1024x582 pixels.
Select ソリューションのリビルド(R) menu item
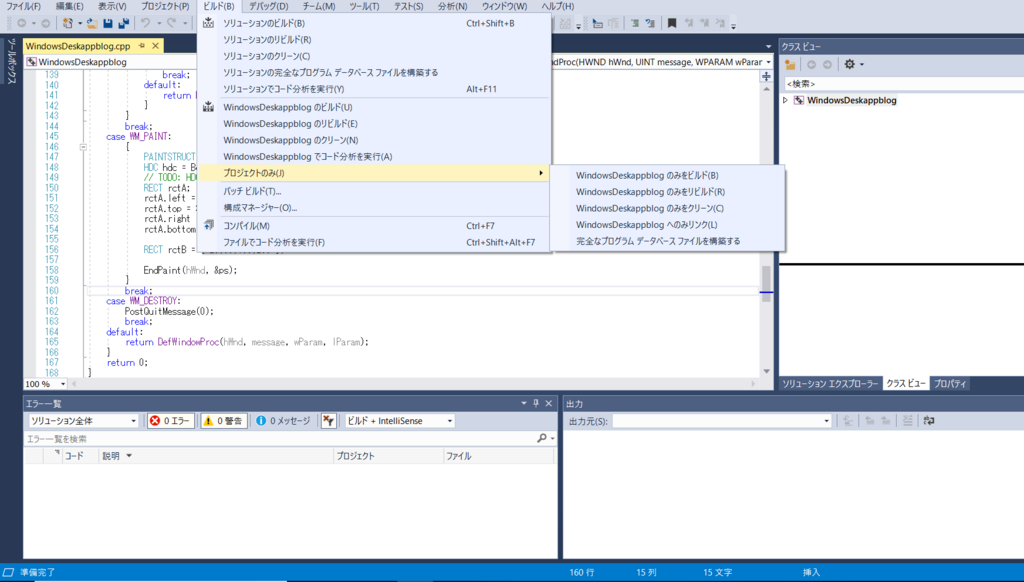376,39
